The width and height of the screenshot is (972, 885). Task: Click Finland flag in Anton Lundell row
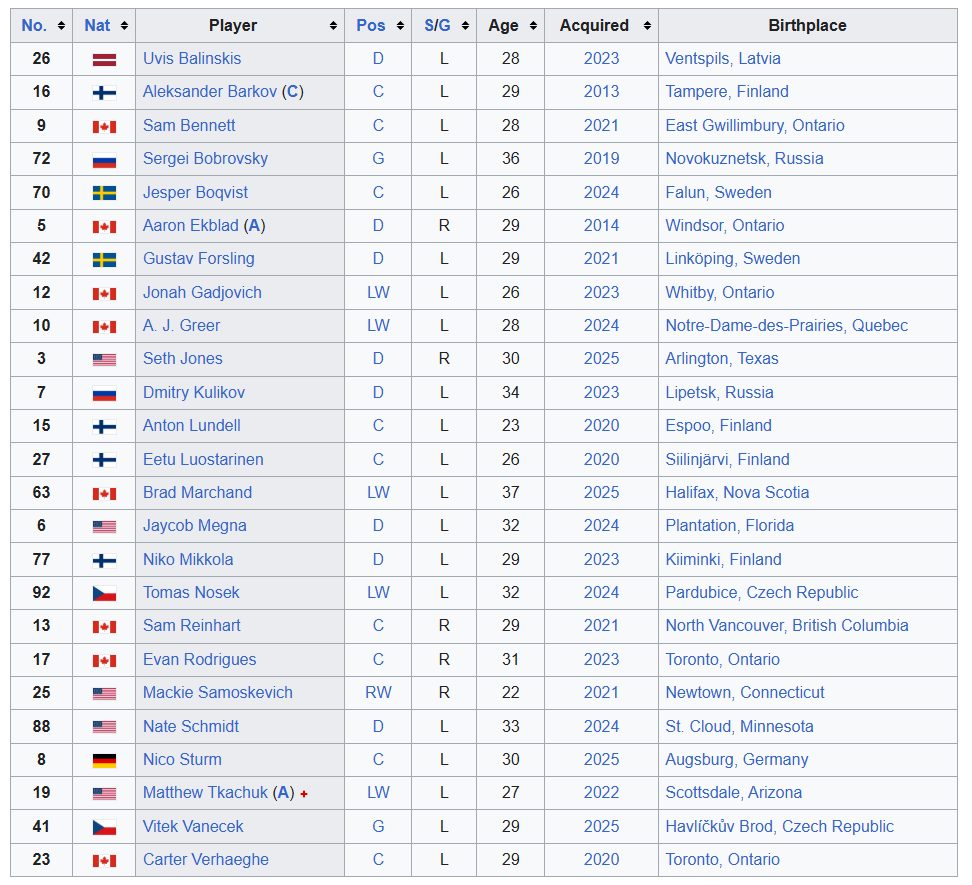point(104,427)
